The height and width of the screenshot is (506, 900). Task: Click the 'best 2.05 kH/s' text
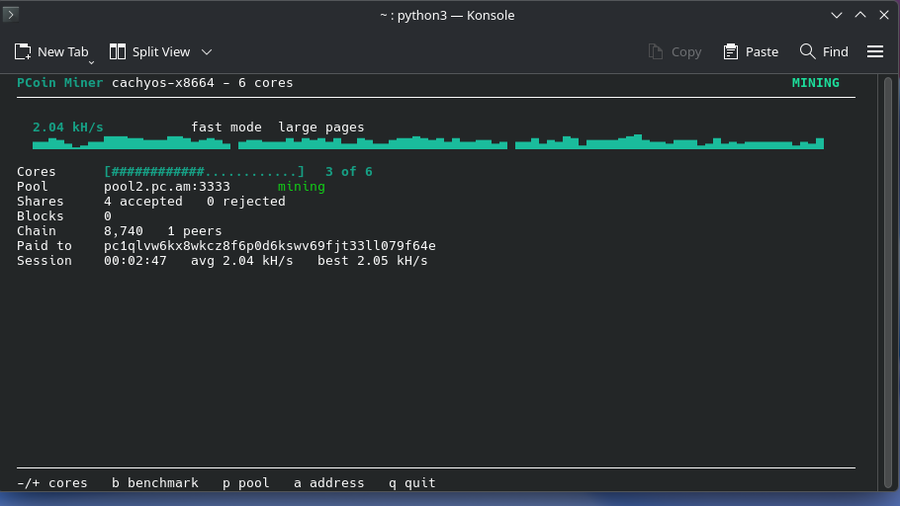coord(373,260)
